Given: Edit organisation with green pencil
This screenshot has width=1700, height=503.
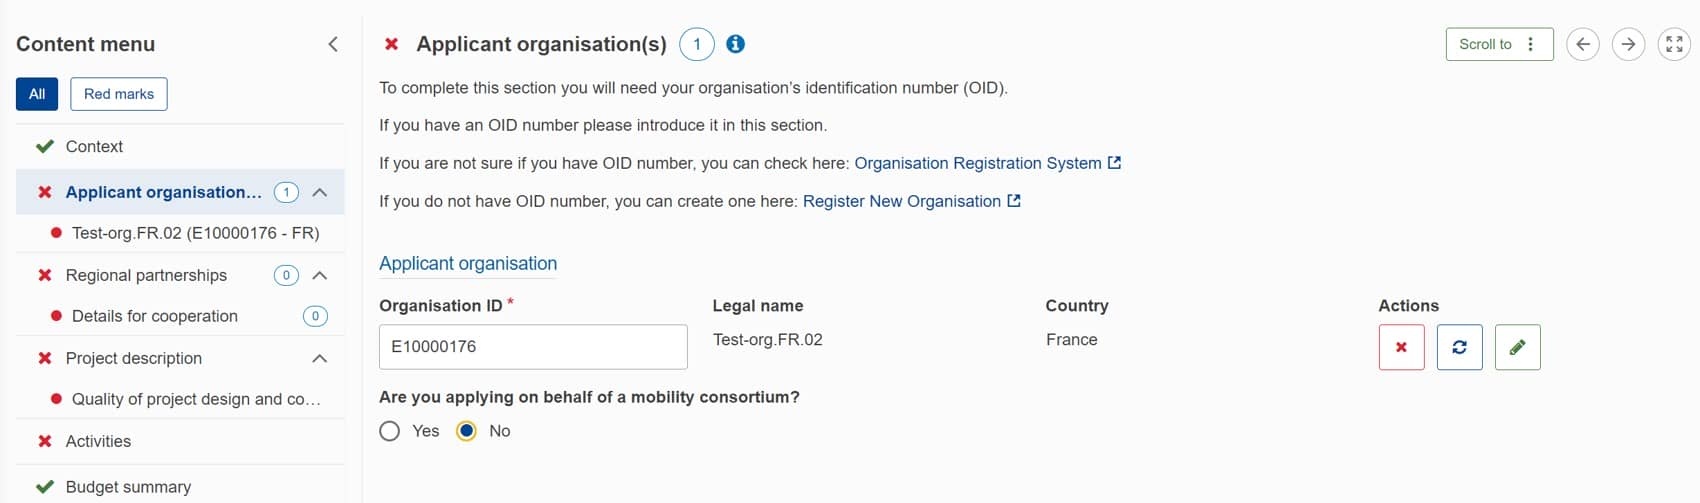Looking at the screenshot, I should click(1517, 347).
